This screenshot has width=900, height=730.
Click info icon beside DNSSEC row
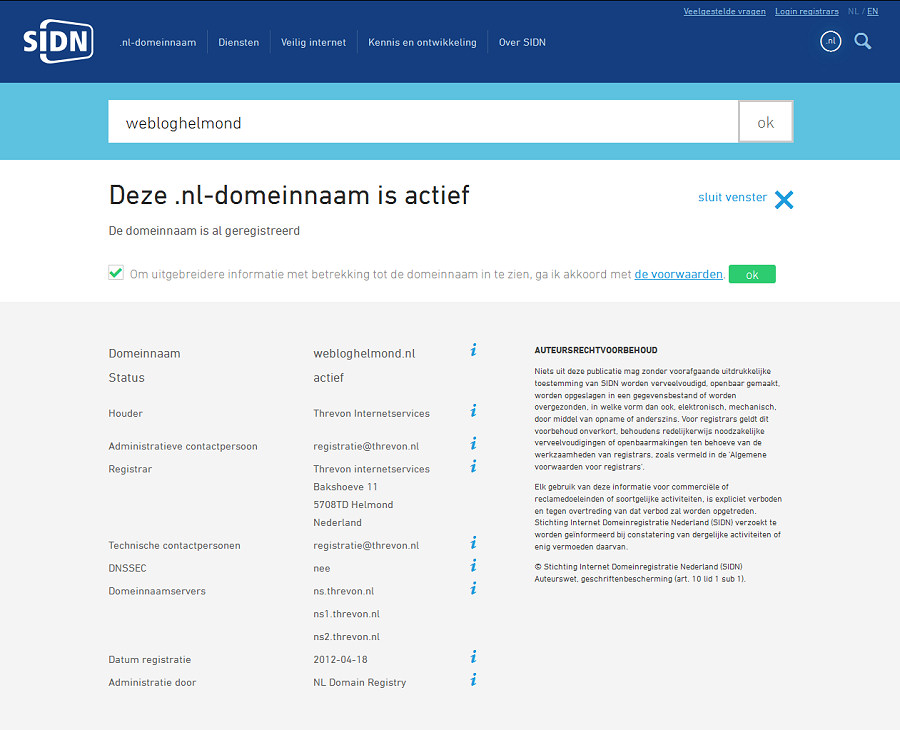[x=473, y=566]
